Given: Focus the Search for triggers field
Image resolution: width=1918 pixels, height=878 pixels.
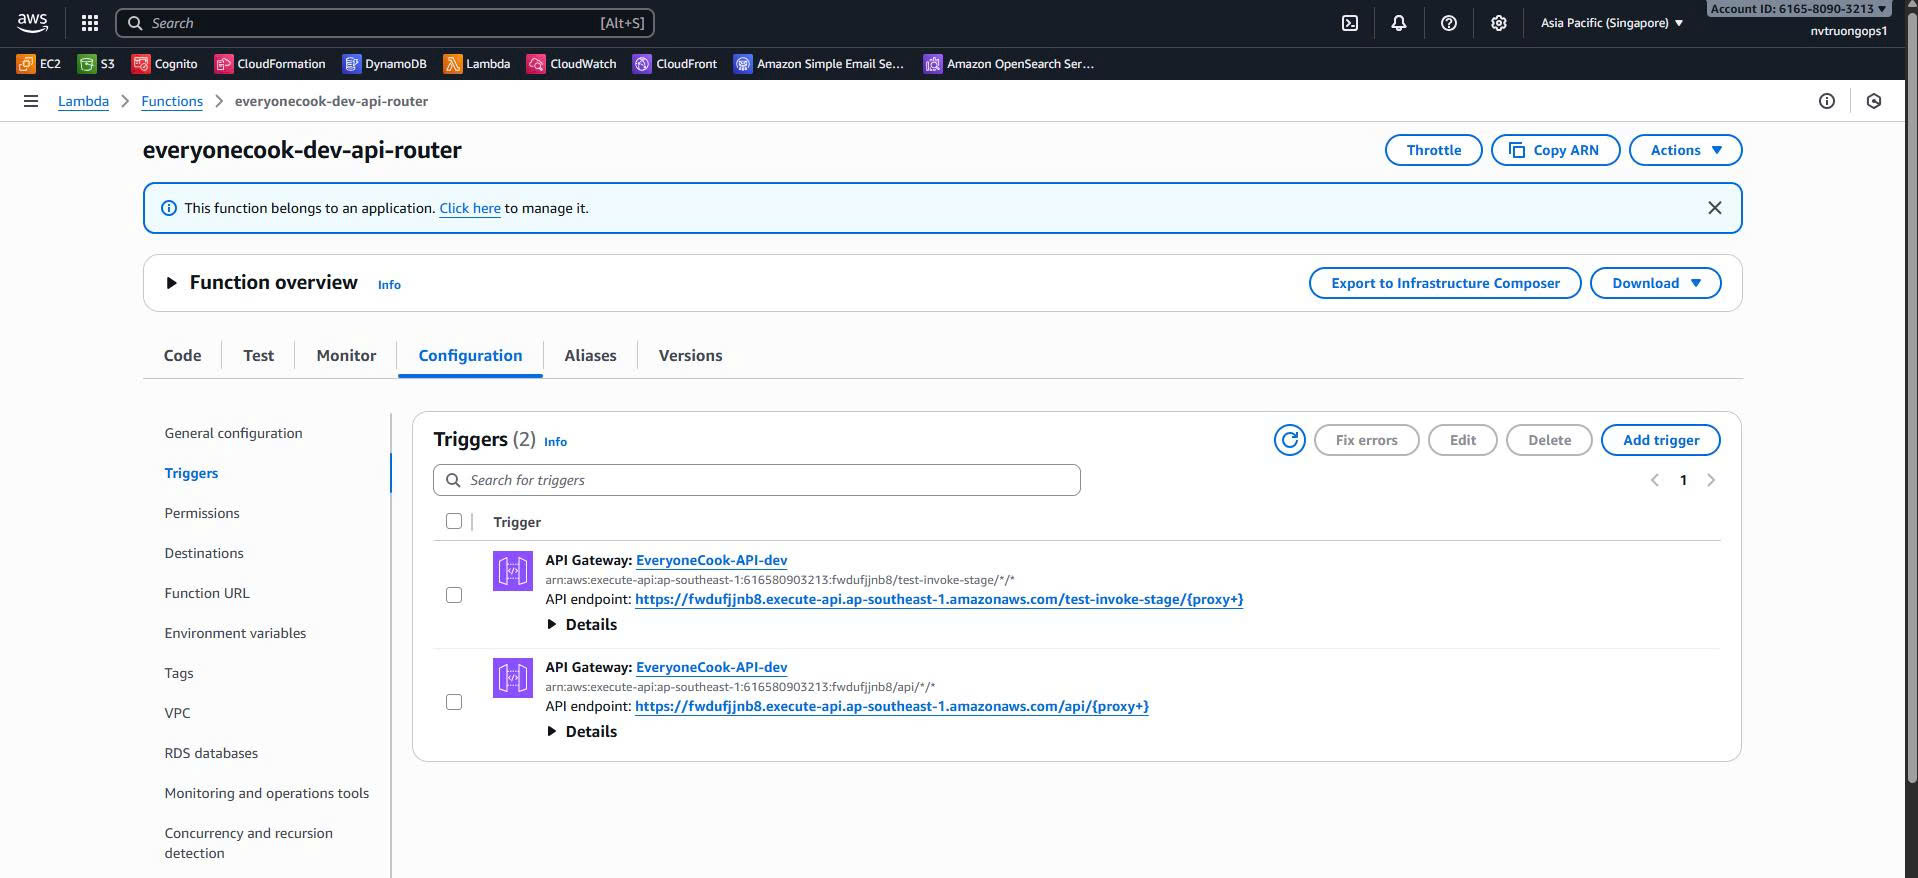Looking at the screenshot, I should (x=757, y=480).
